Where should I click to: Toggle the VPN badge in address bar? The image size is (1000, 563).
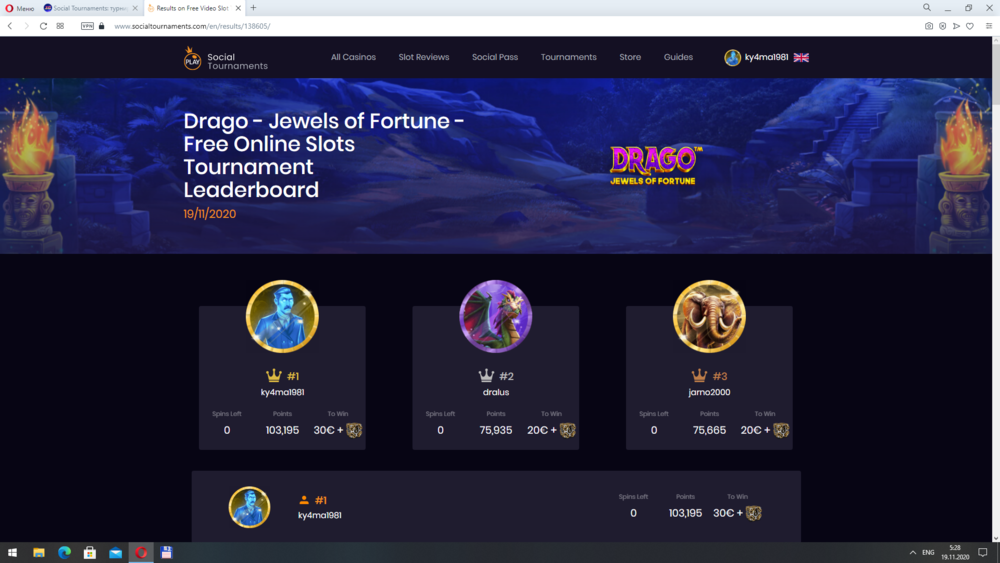coord(87,26)
